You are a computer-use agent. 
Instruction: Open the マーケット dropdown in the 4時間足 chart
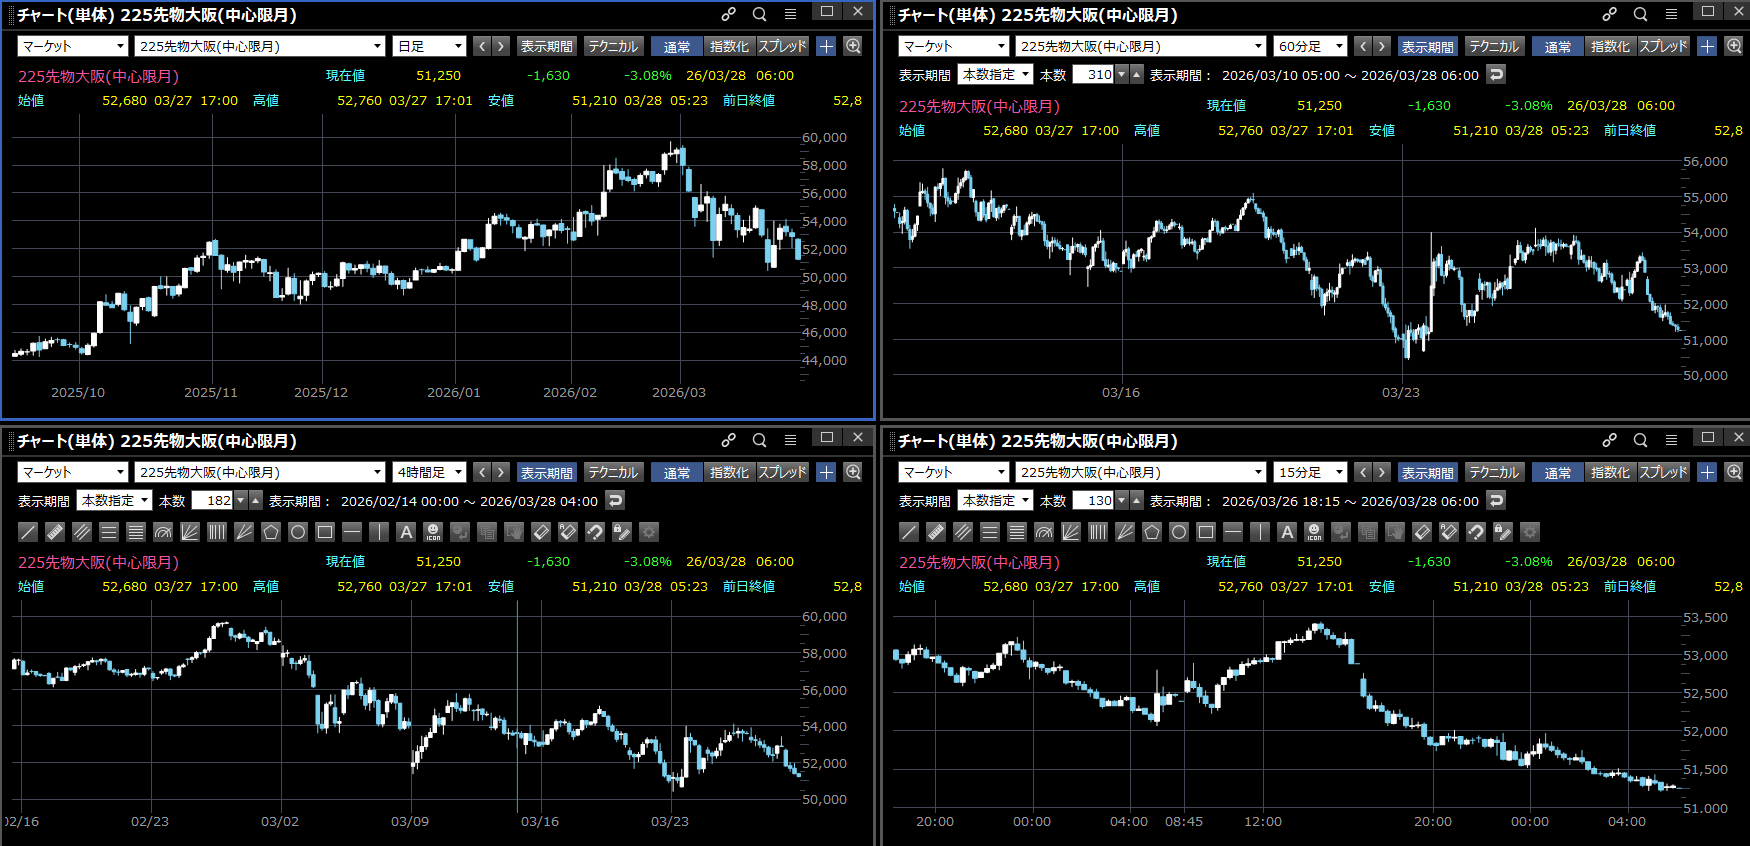tap(73, 472)
